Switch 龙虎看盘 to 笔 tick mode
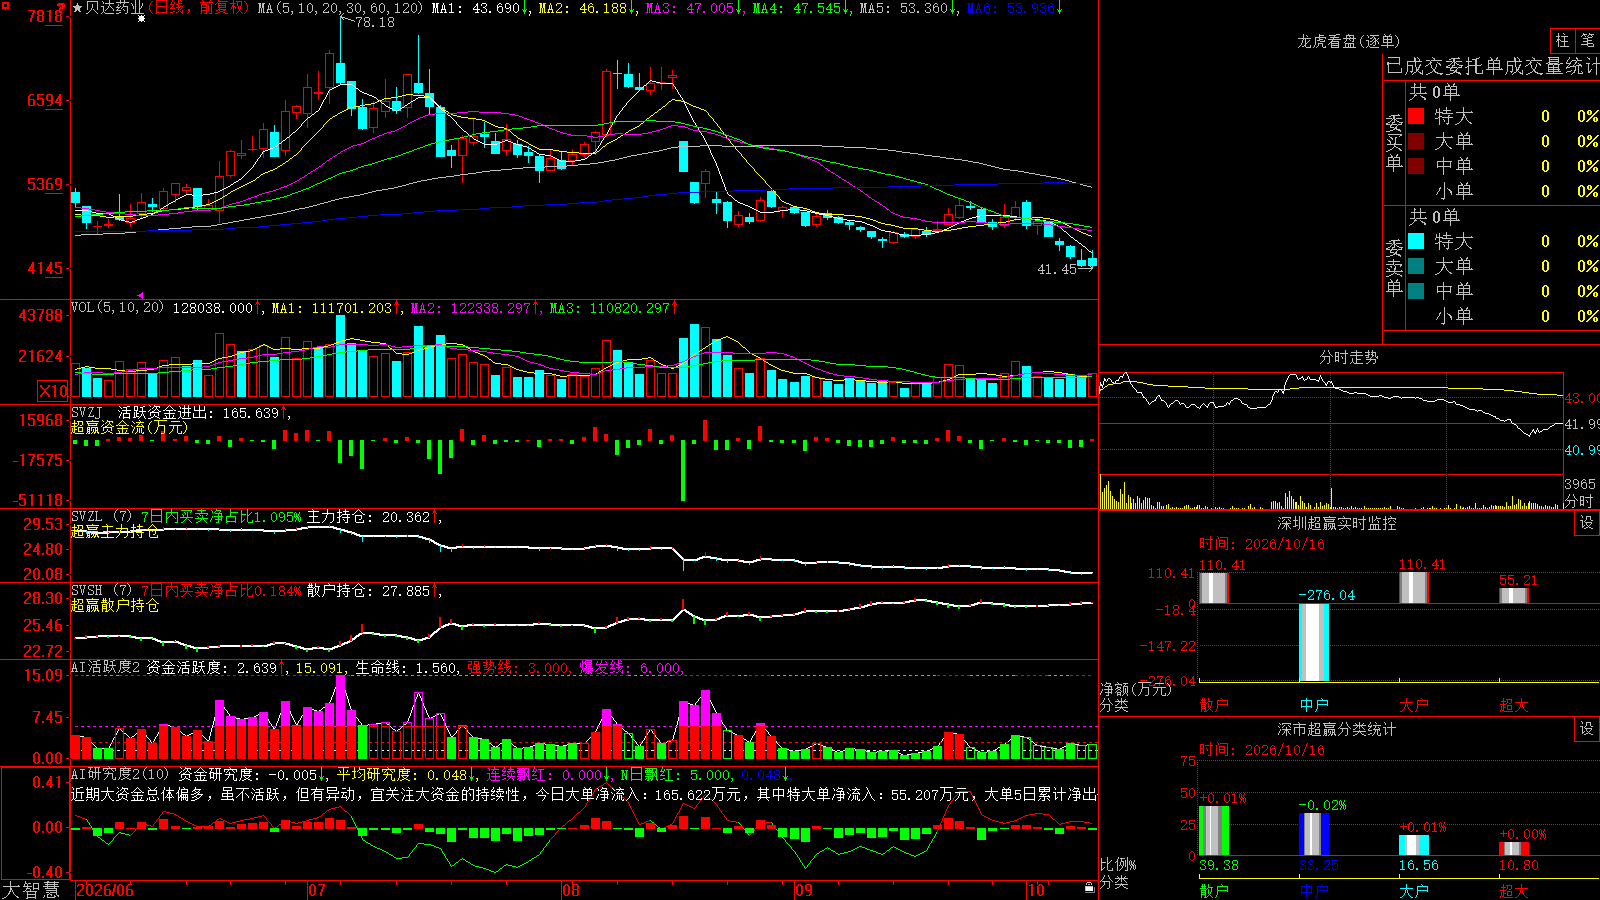The width and height of the screenshot is (1600, 900). [x=1588, y=41]
